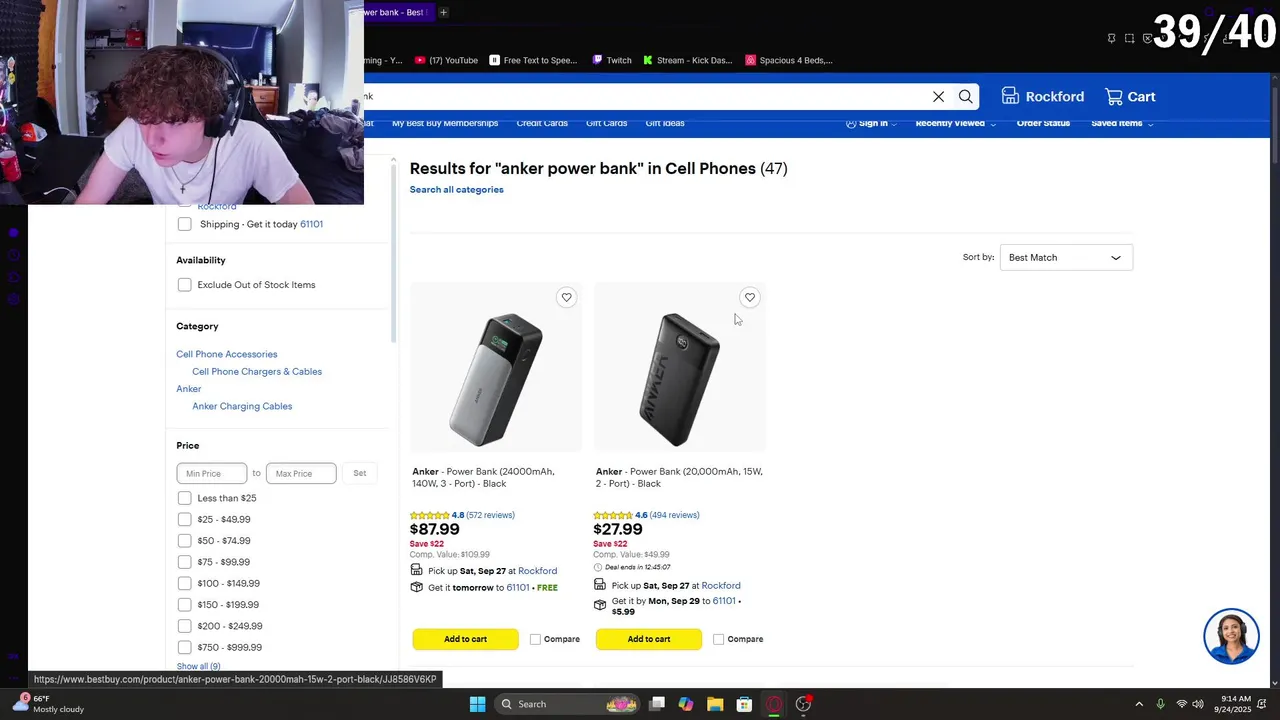The height and width of the screenshot is (720, 1280).
Task: Tick Compare for the $27.99 power bank
Action: coord(718,639)
